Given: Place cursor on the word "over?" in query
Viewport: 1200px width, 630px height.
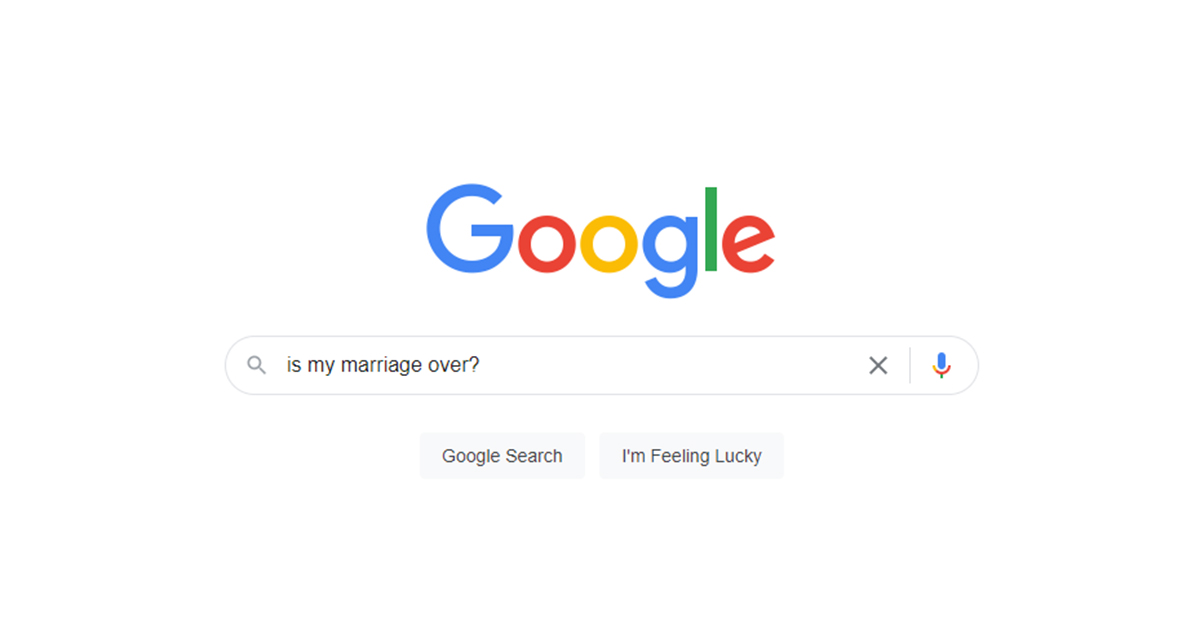Looking at the screenshot, I should pos(454,366).
